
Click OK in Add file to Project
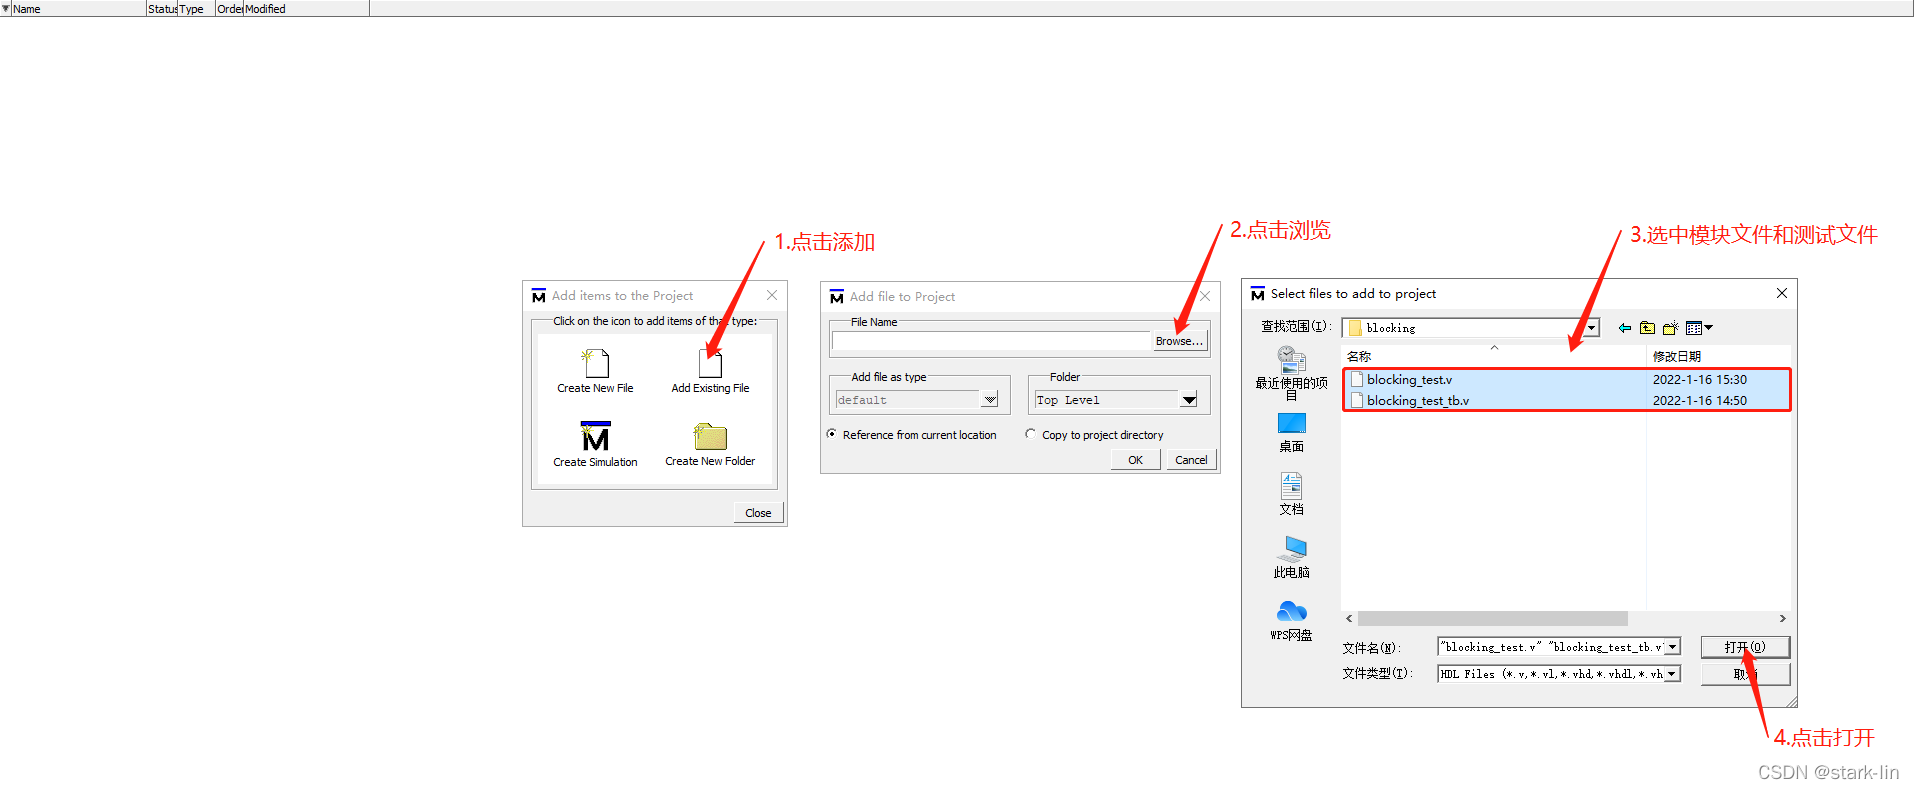(1135, 460)
